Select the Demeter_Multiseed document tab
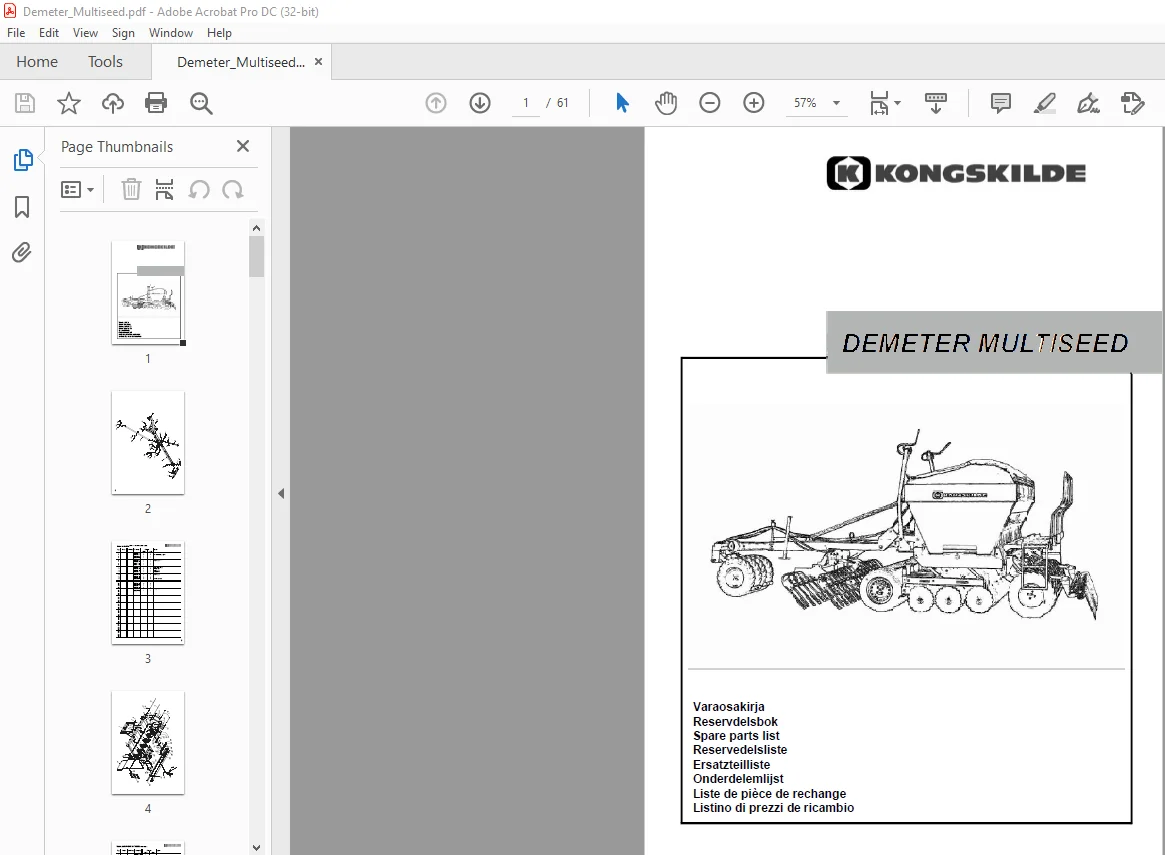 241,62
